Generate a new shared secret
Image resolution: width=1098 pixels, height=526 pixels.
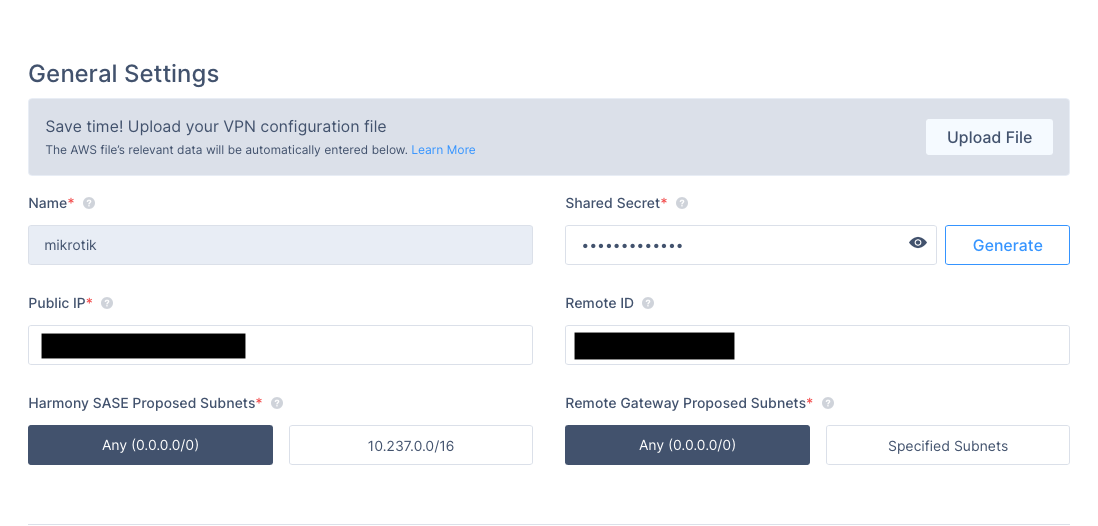(1006, 245)
